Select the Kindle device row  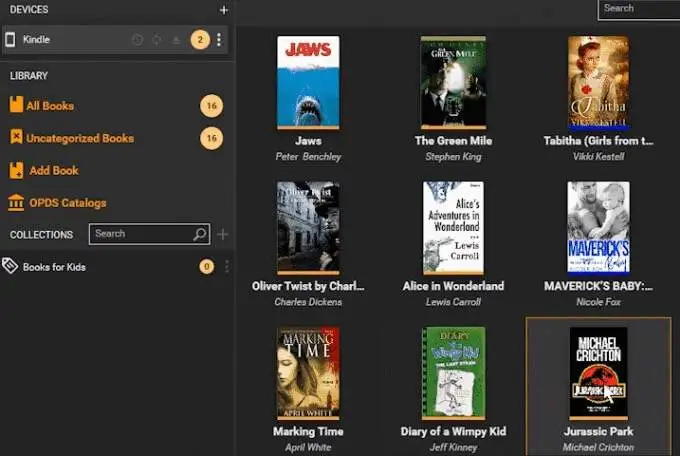tap(115, 39)
